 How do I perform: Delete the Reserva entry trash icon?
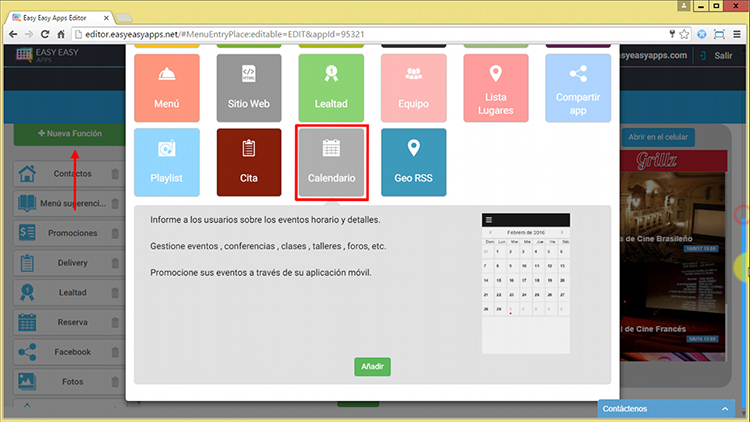pos(115,322)
